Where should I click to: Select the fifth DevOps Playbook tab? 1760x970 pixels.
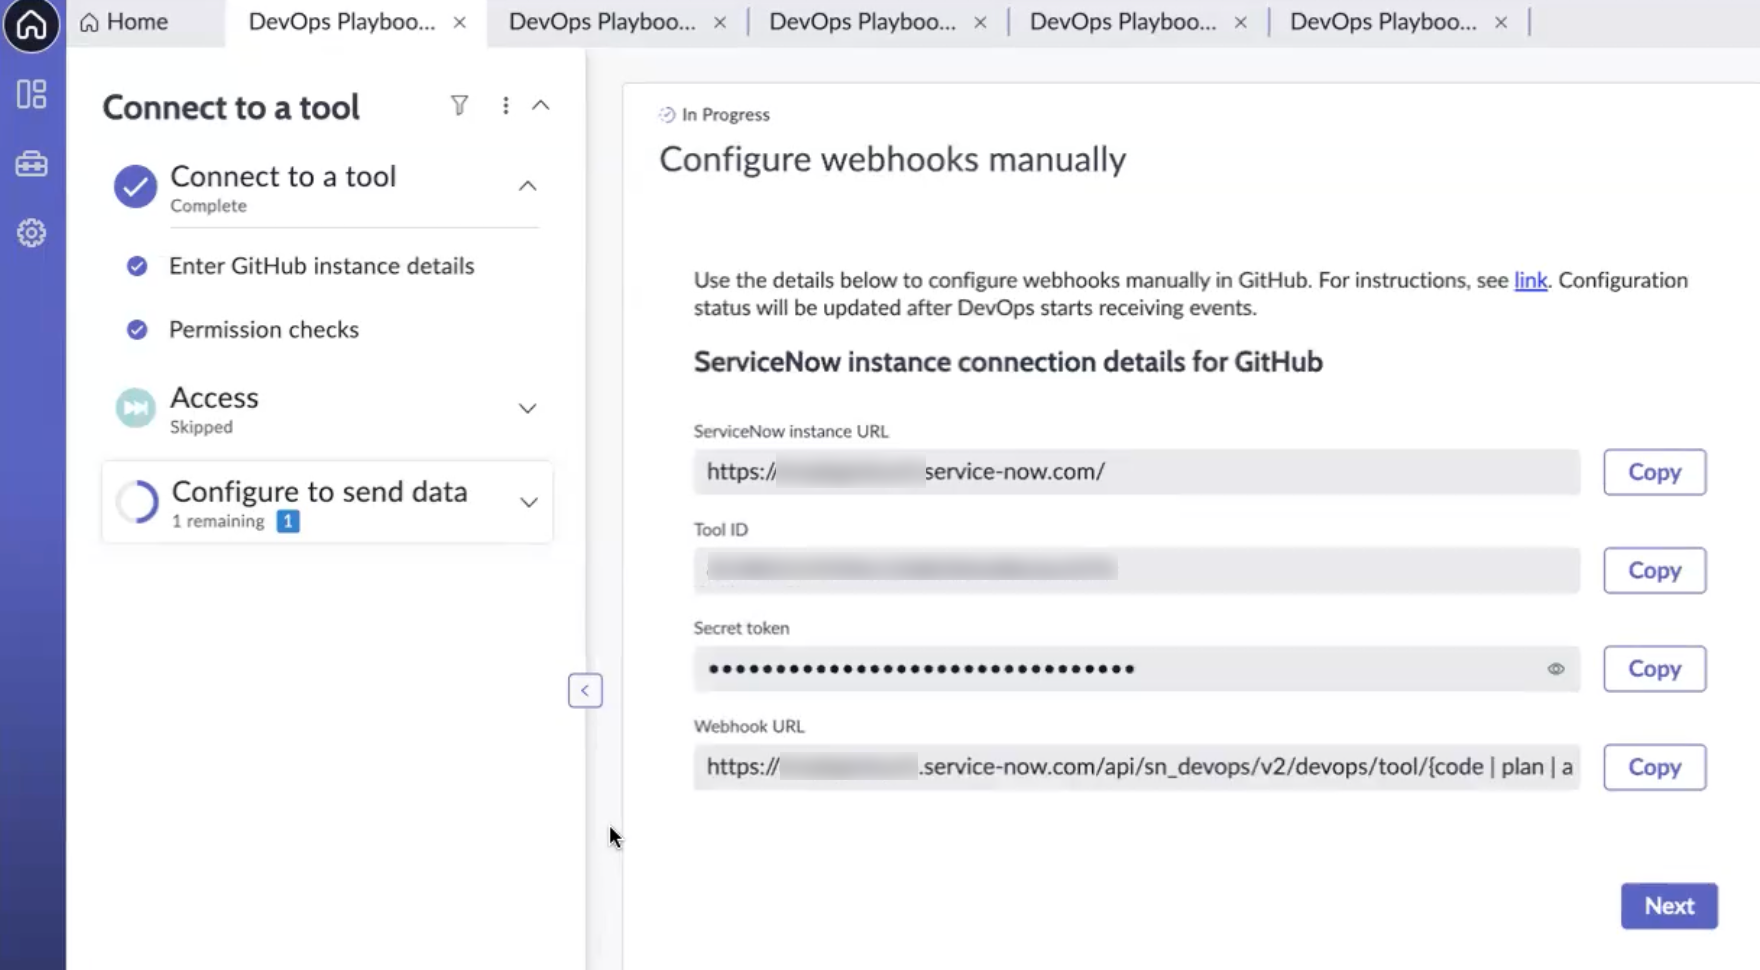(1383, 22)
